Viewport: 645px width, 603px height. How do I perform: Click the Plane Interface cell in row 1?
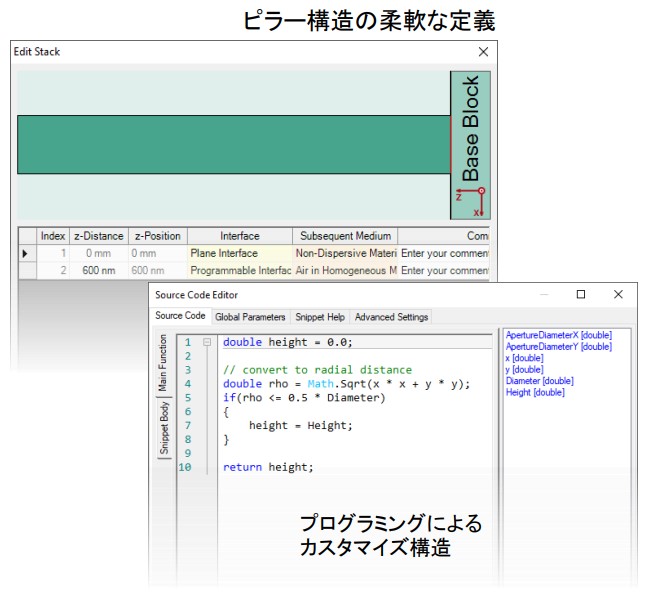pos(239,254)
